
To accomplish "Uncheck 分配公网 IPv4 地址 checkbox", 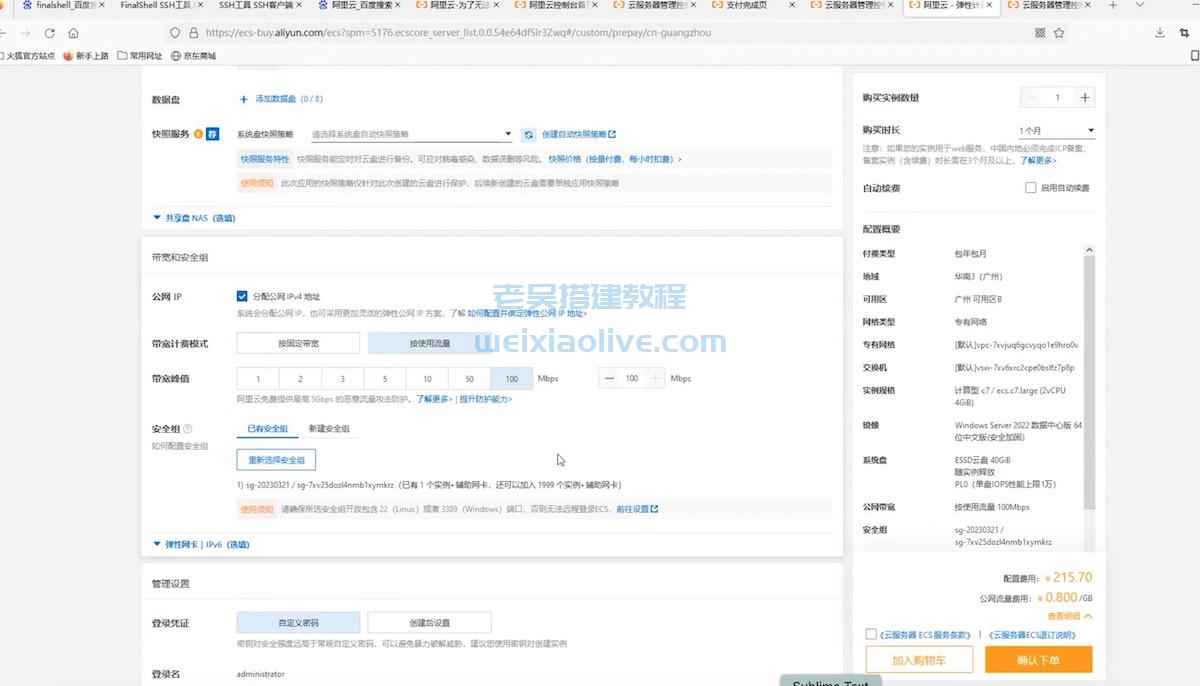I will (242, 297).
